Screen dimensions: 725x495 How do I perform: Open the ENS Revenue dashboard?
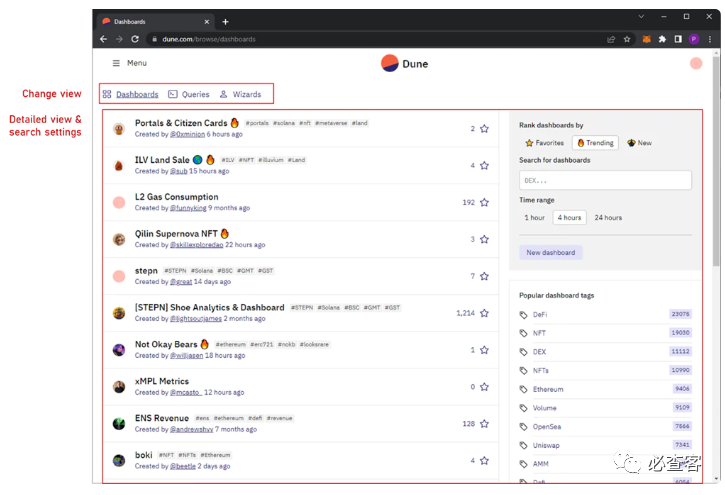[162, 418]
